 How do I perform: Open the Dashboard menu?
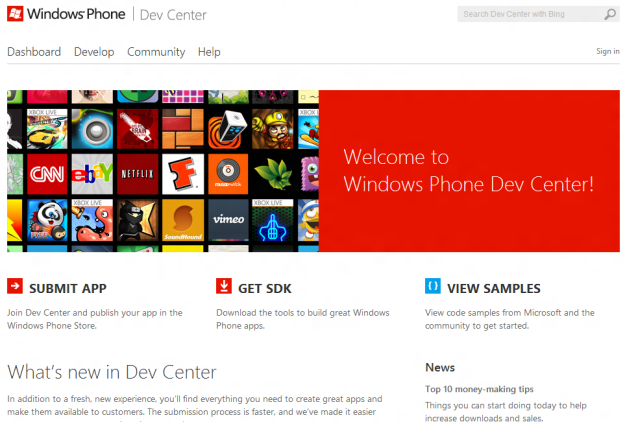[34, 52]
